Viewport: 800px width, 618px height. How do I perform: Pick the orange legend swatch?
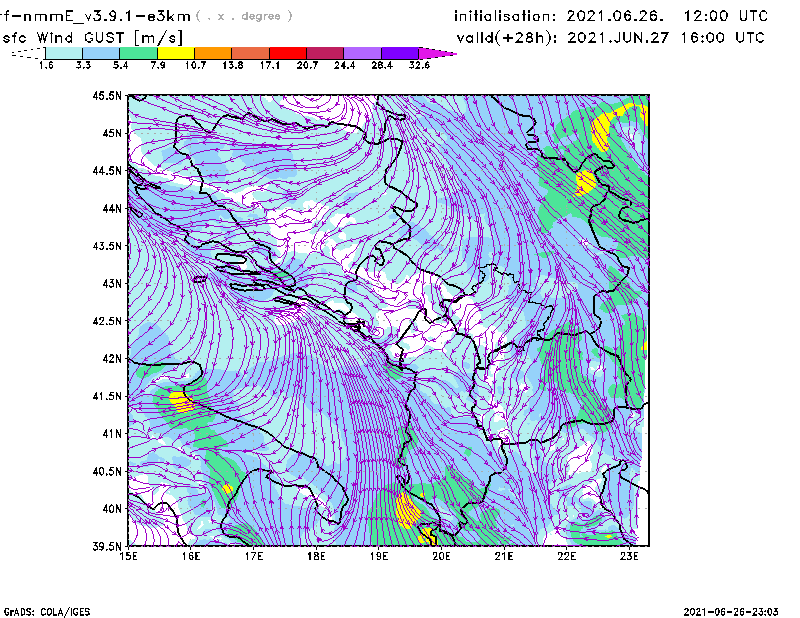click(213, 53)
